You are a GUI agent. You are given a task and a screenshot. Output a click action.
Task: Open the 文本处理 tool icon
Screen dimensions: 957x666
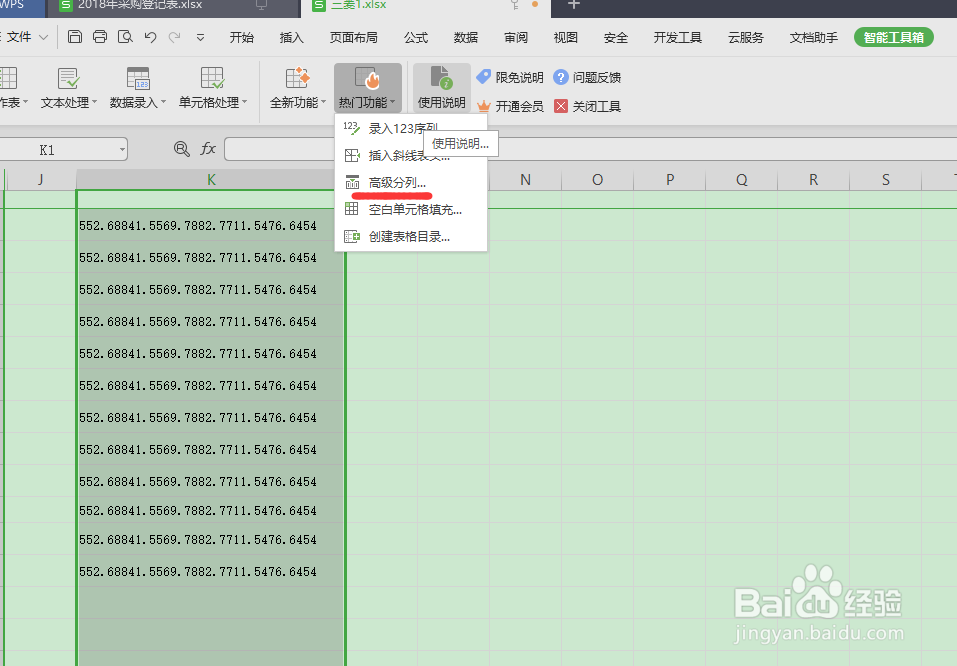pyautogui.click(x=68, y=79)
